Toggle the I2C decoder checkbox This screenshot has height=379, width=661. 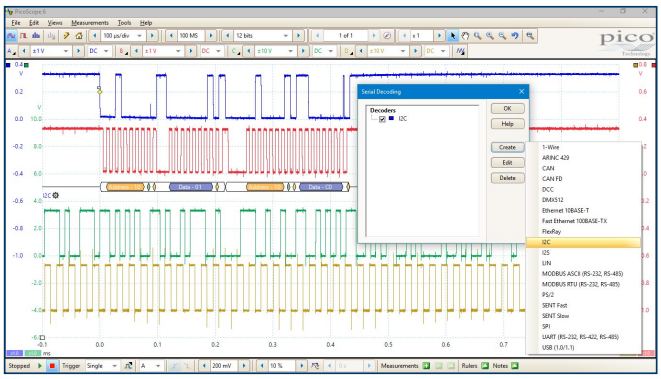point(382,119)
